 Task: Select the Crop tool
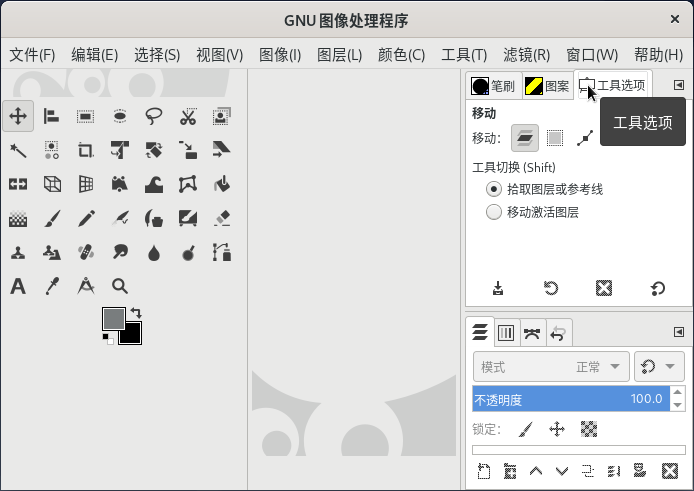click(x=85, y=150)
